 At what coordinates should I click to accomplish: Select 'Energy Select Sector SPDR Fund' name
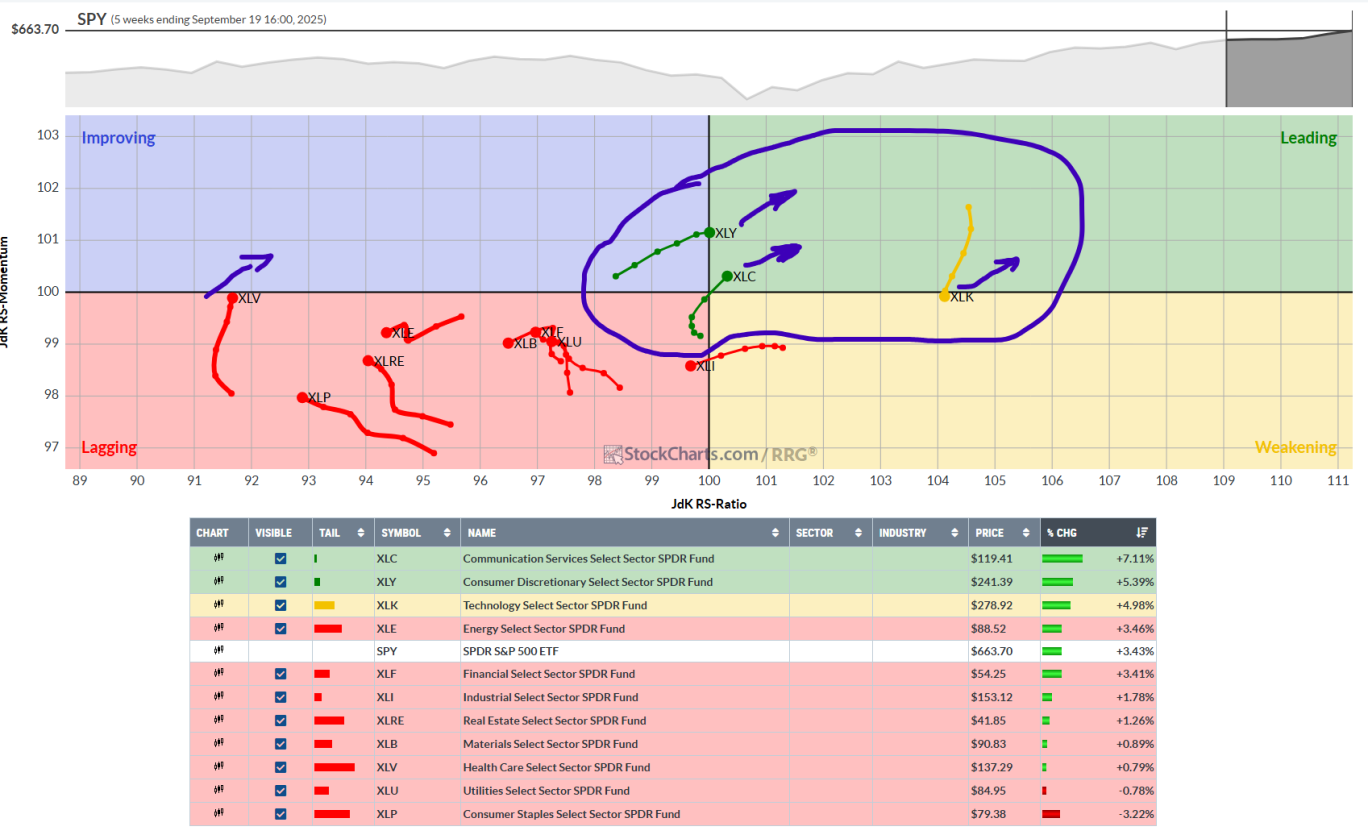pos(543,628)
